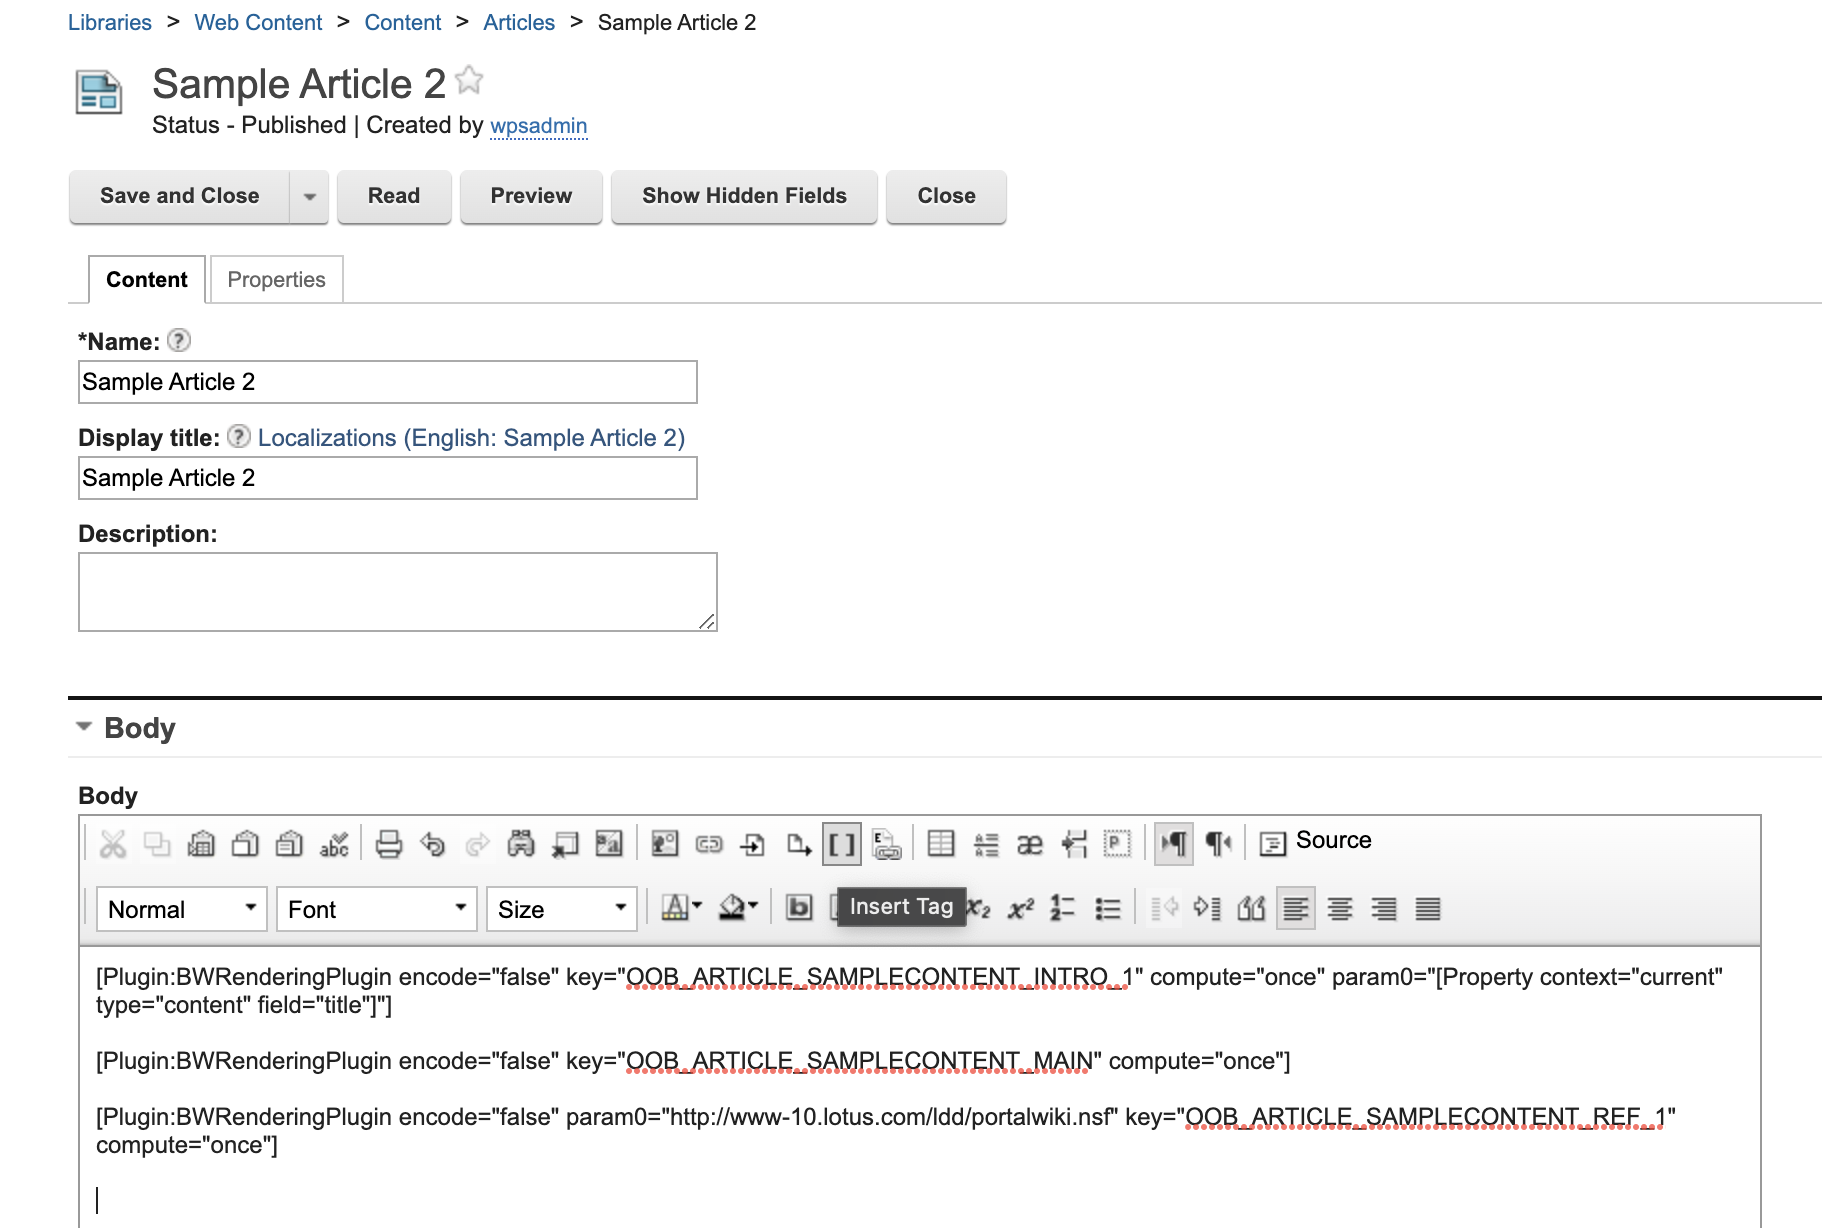This screenshot has width=1822, height=1228.
Task: Insert a special character (æ) in the Body
Action: point(1029,844)
